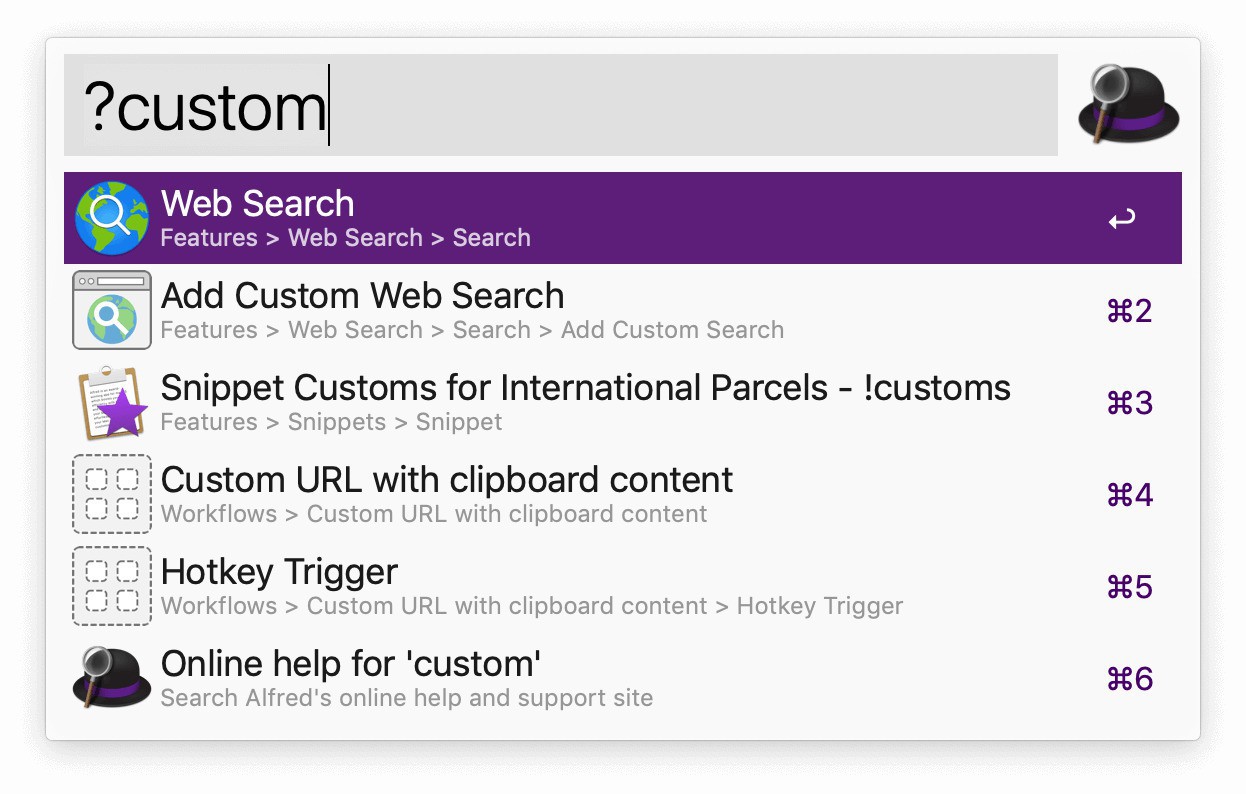The image size is (1246, 794).
Task: Select Custom URL with clipboard content result
Action: point(447,480)
